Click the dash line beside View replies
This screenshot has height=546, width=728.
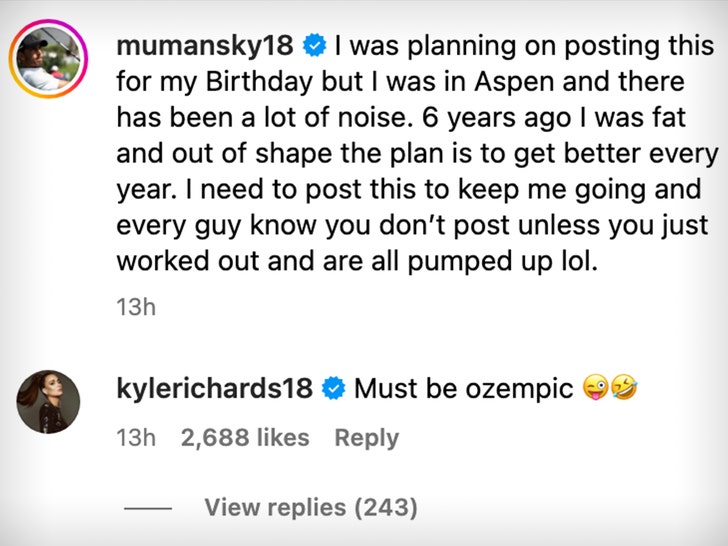[x=148, y=508]
